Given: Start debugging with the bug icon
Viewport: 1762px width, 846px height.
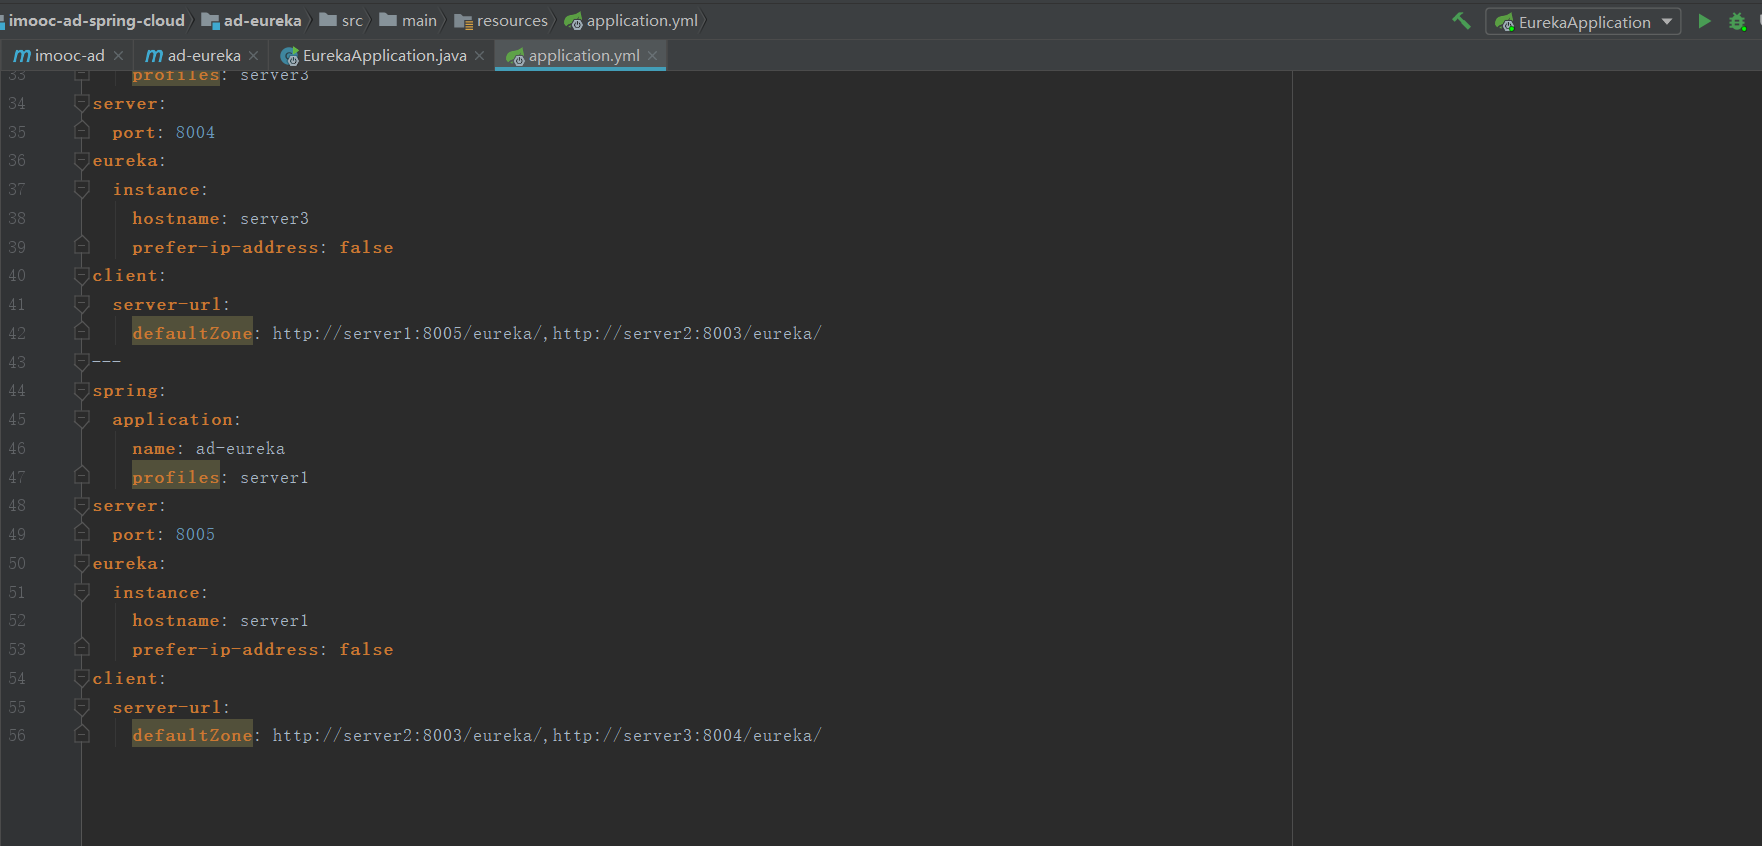Looking at the screenshot, I should click(1737, 21).
